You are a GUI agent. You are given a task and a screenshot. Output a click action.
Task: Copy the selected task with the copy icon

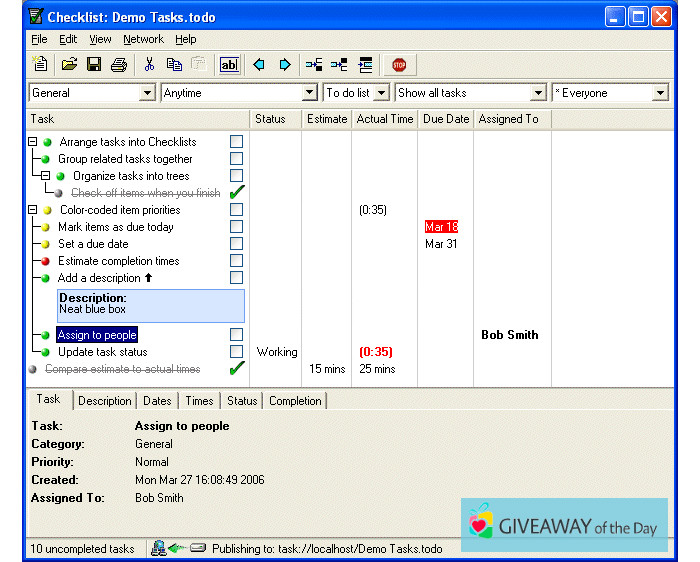174,65
